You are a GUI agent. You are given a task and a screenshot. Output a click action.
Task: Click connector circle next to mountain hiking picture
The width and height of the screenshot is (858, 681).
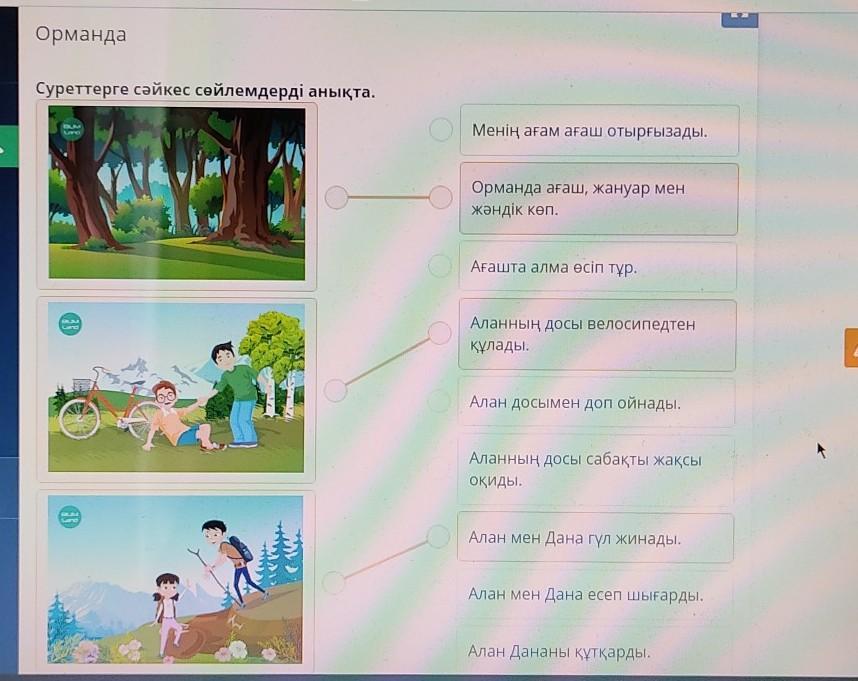(x=334, y=582)
